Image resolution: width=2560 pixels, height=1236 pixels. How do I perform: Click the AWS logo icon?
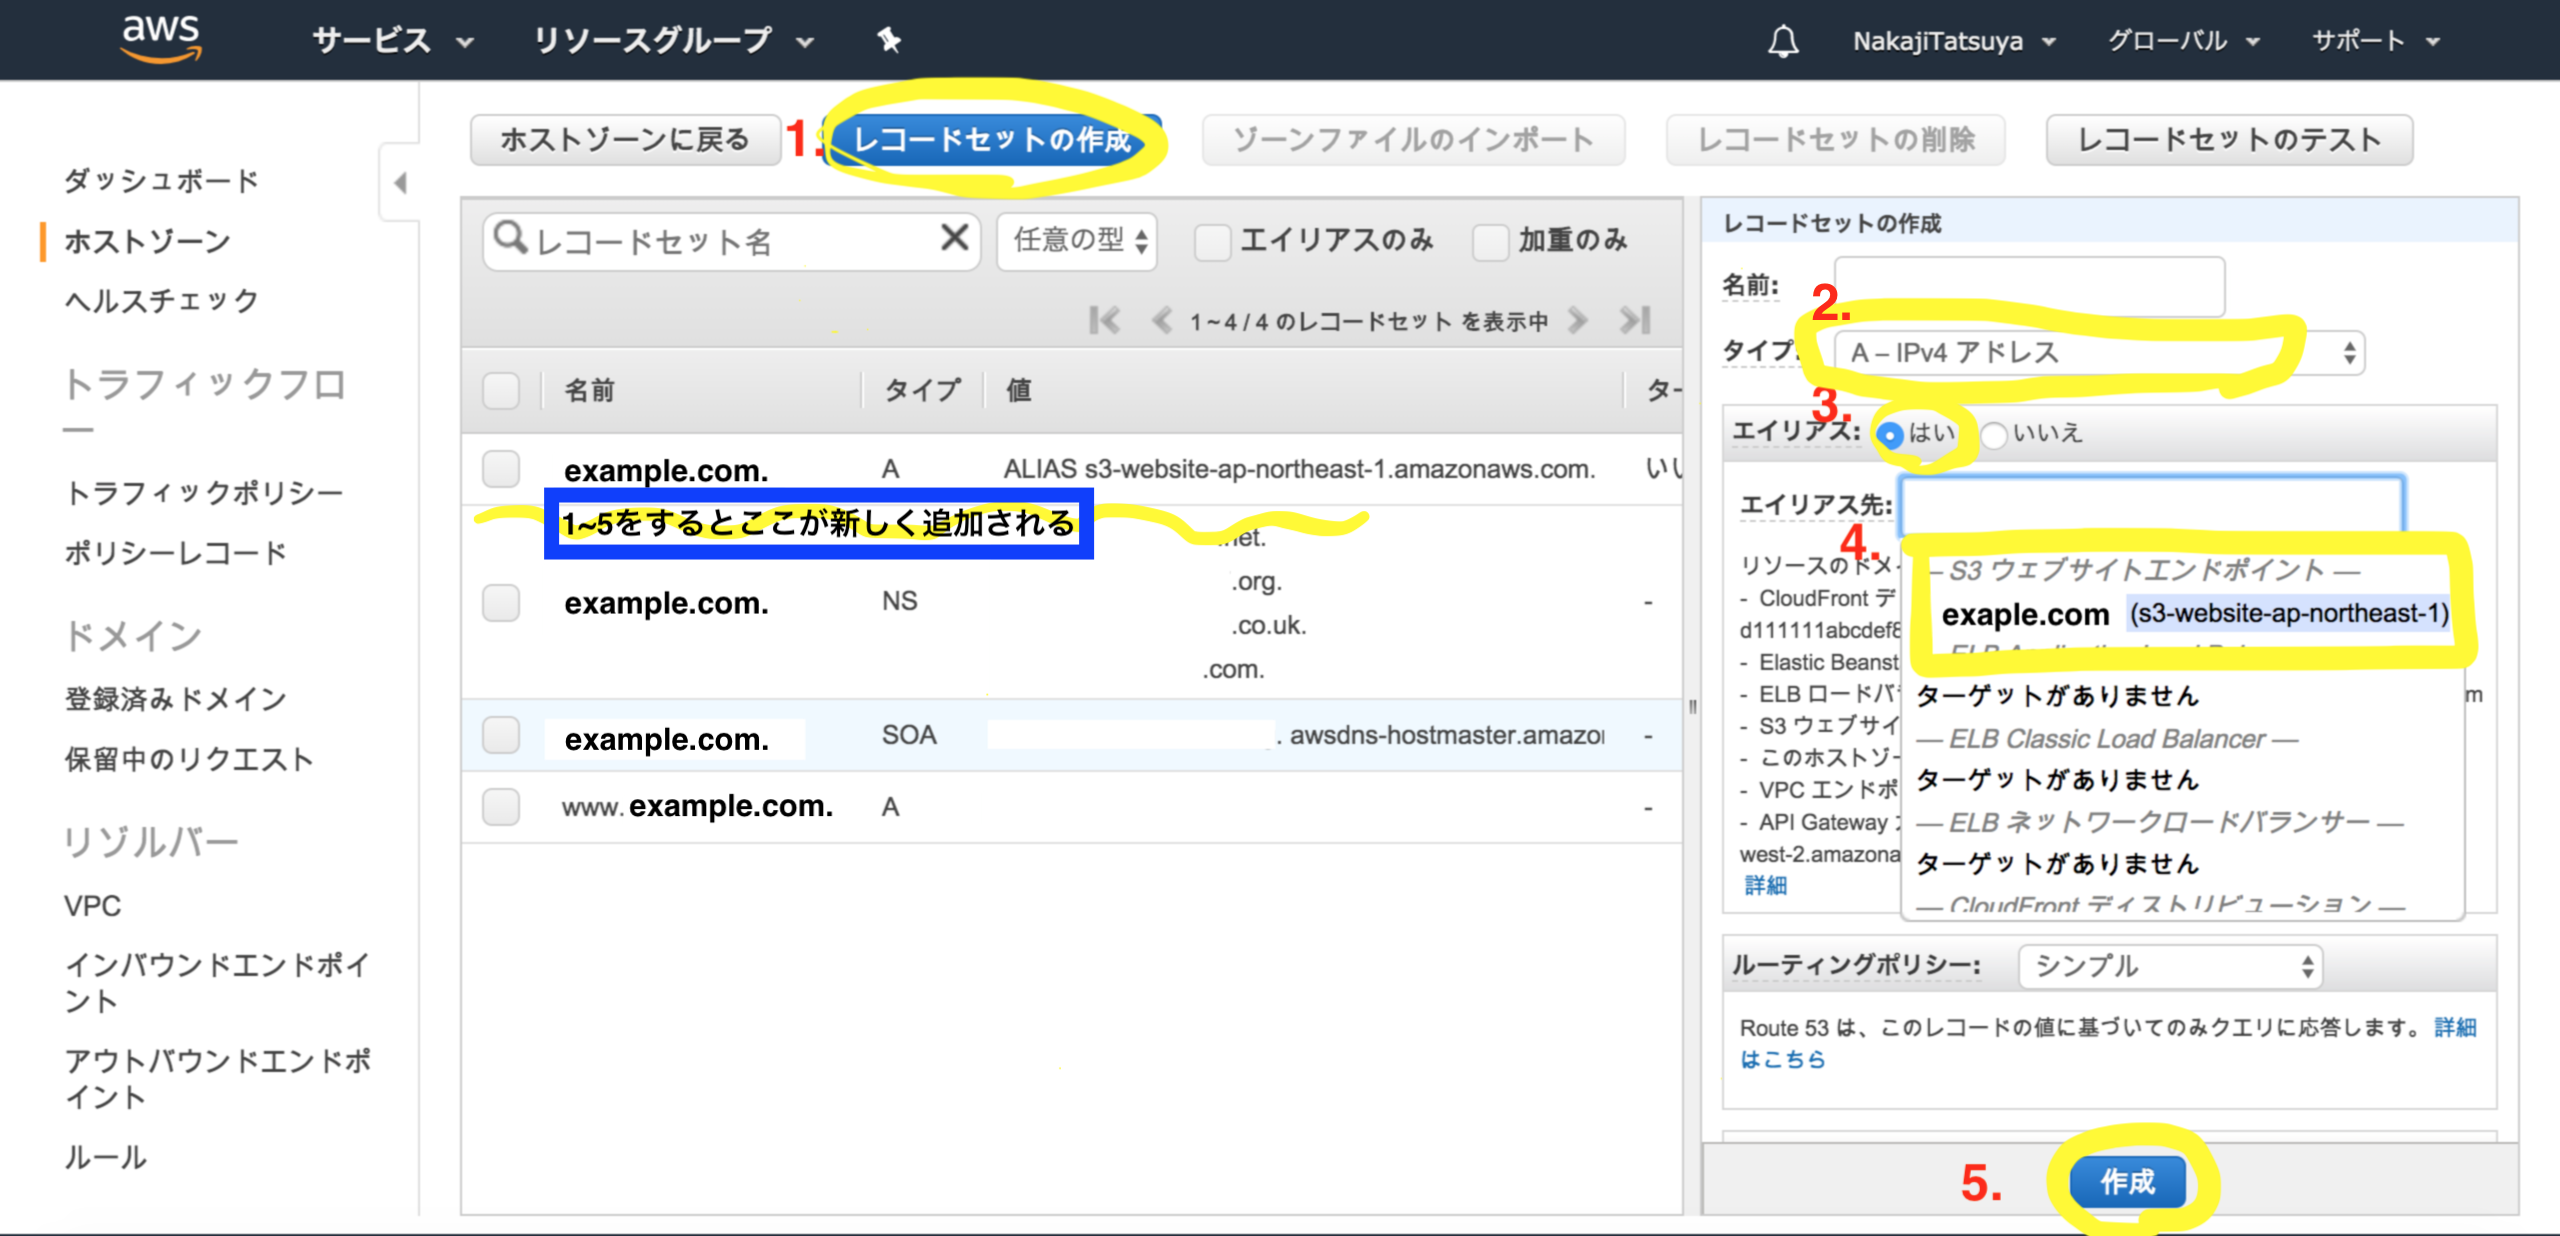[x=160, y=38]
